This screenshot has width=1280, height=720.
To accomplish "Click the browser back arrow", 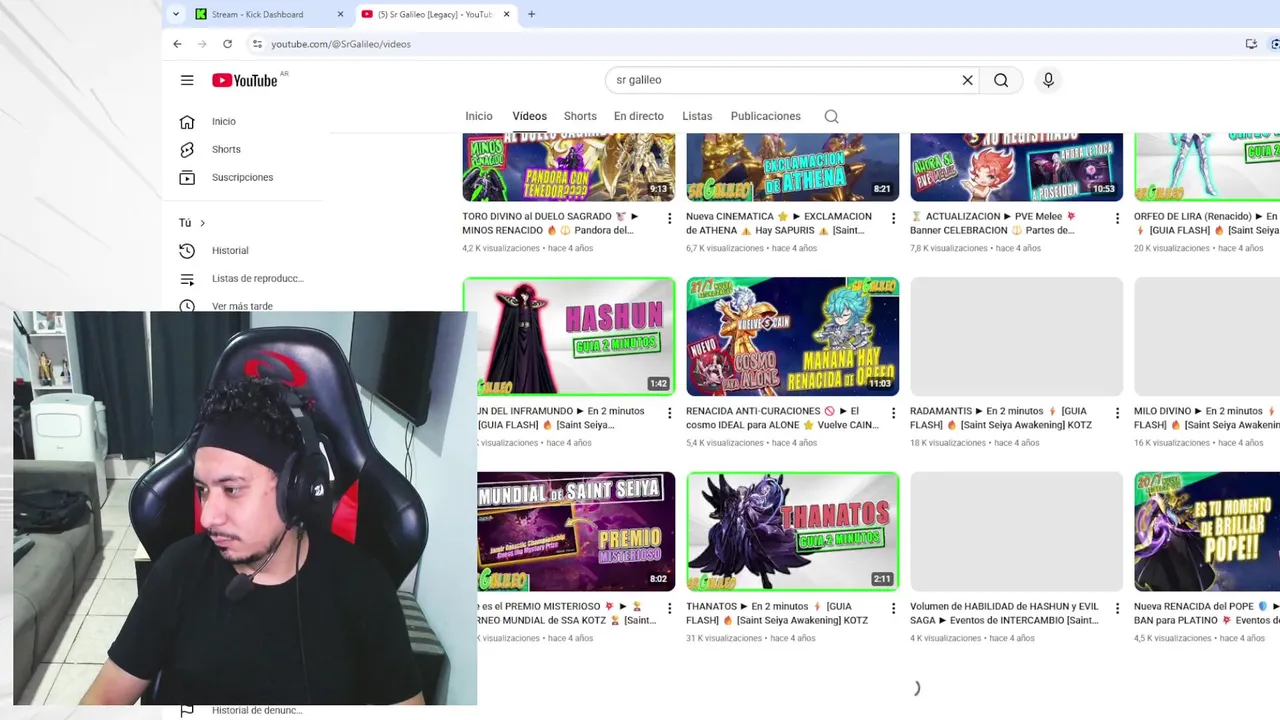I will point(177,44).
